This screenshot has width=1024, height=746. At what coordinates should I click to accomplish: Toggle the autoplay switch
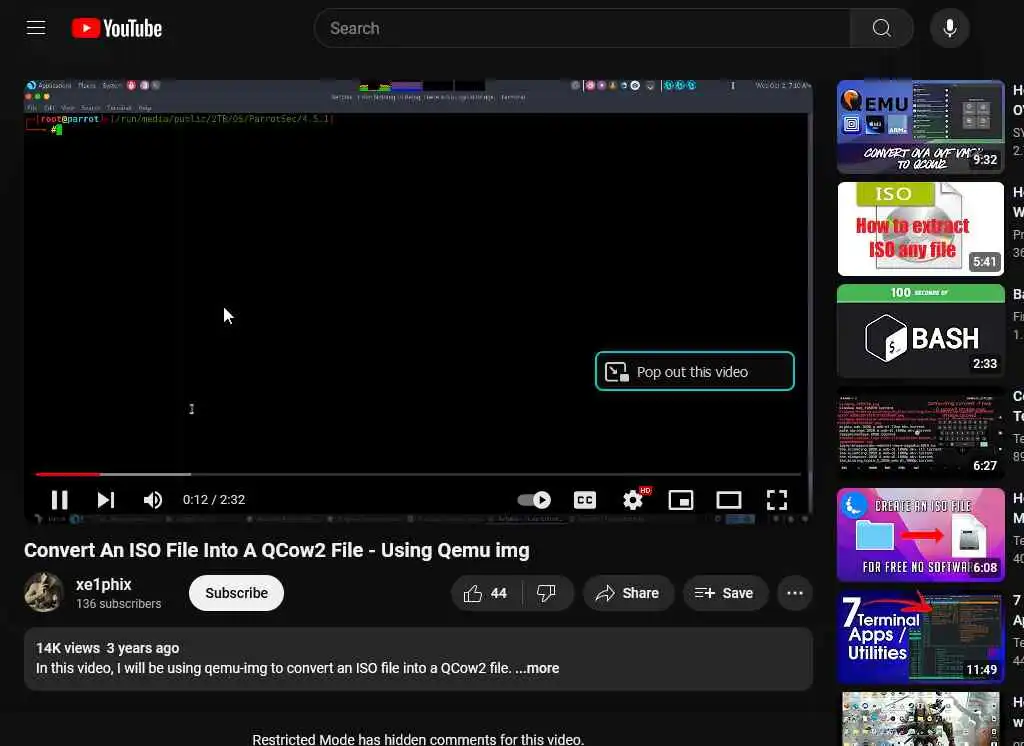point(534,500)
